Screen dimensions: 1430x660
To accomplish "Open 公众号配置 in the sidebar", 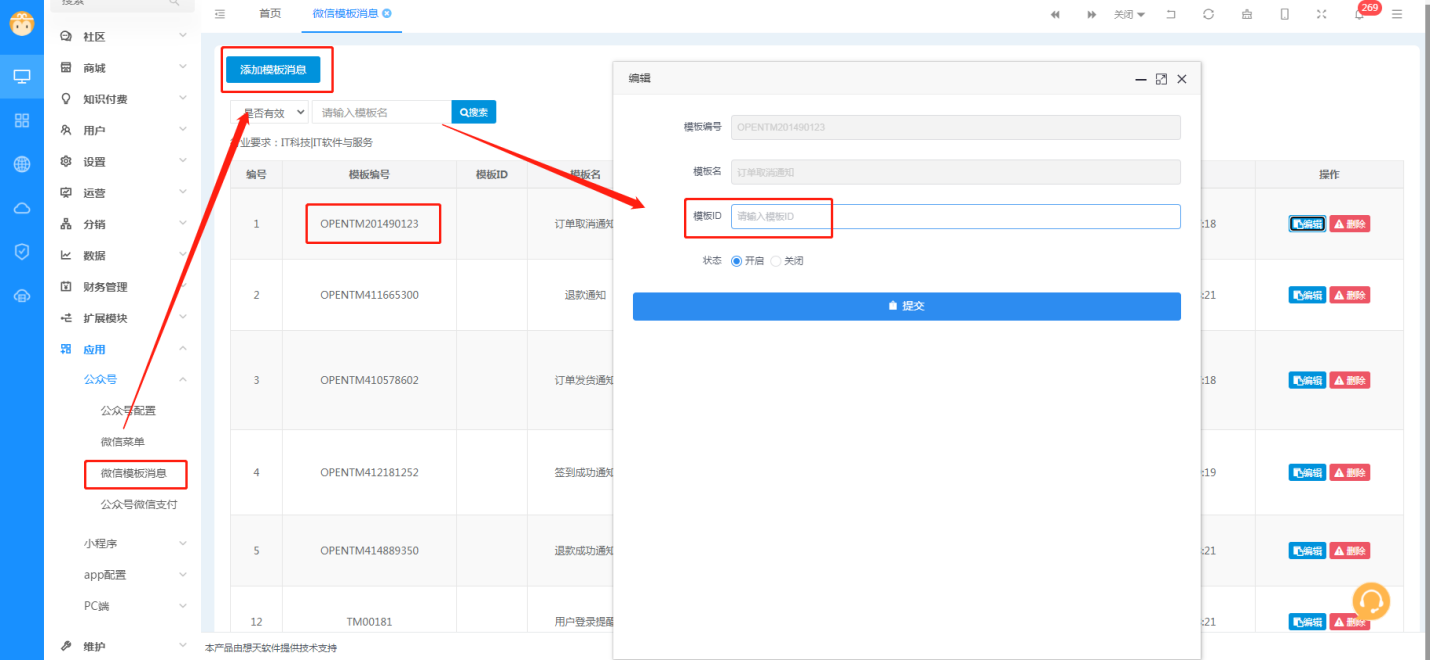I will pyautogui.click(x=128, y=411).
